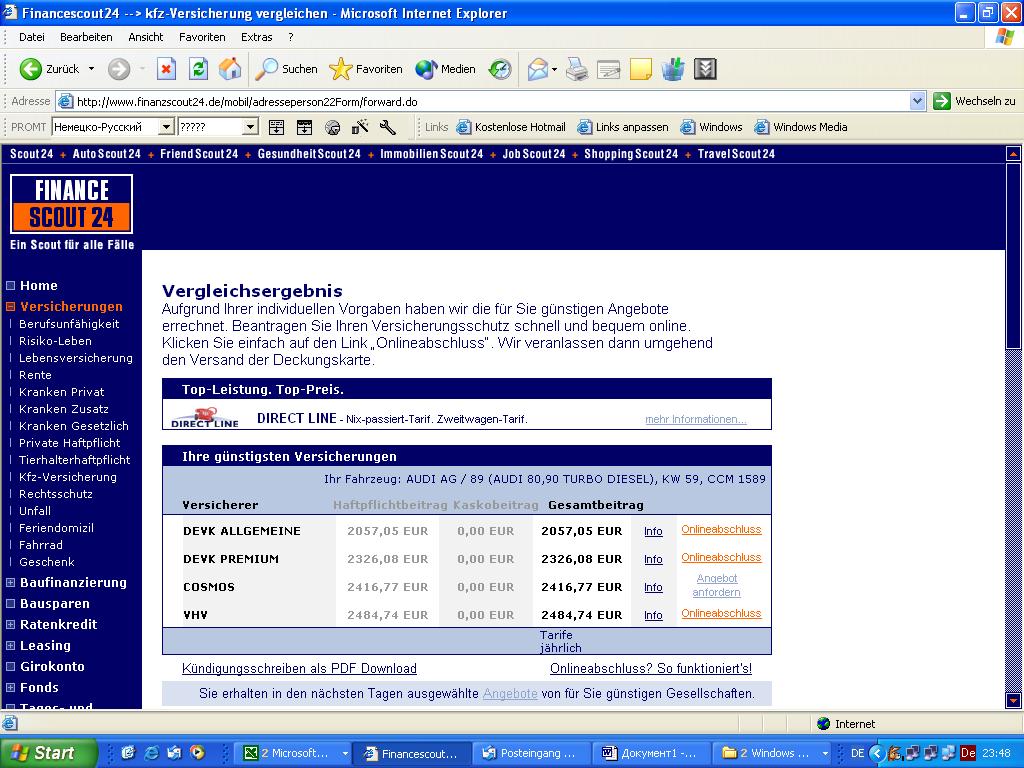Open the ? help menu
The width and height of the screenshot is (1024, 768).
click(x=291, y=37)
